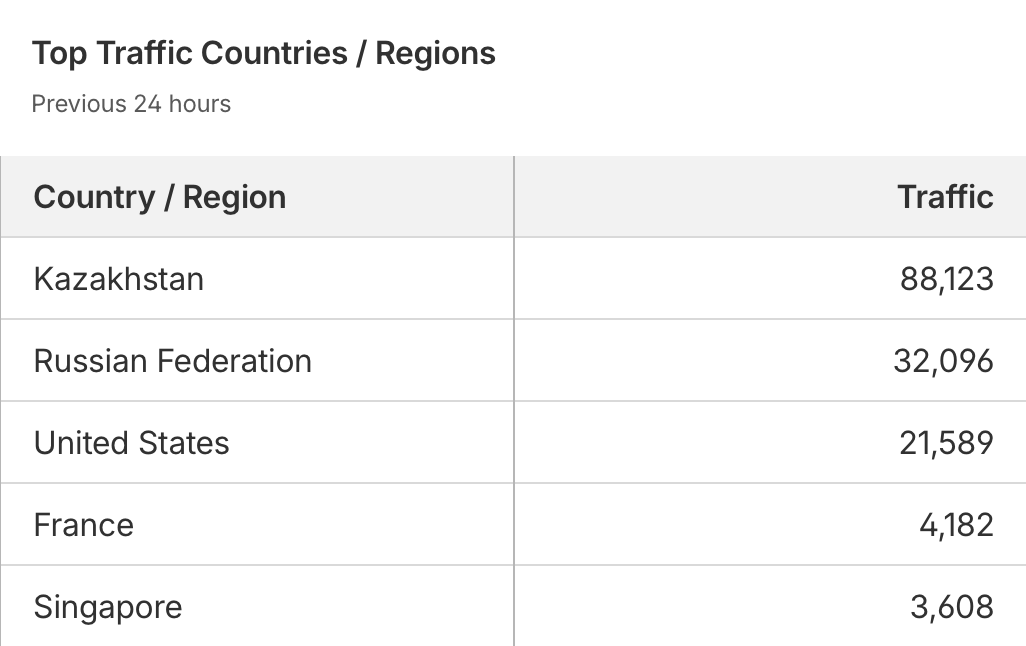This screenshot has width=1026, height=646.
Task: Click the Country / Region column header
Action: click(160, 197)
